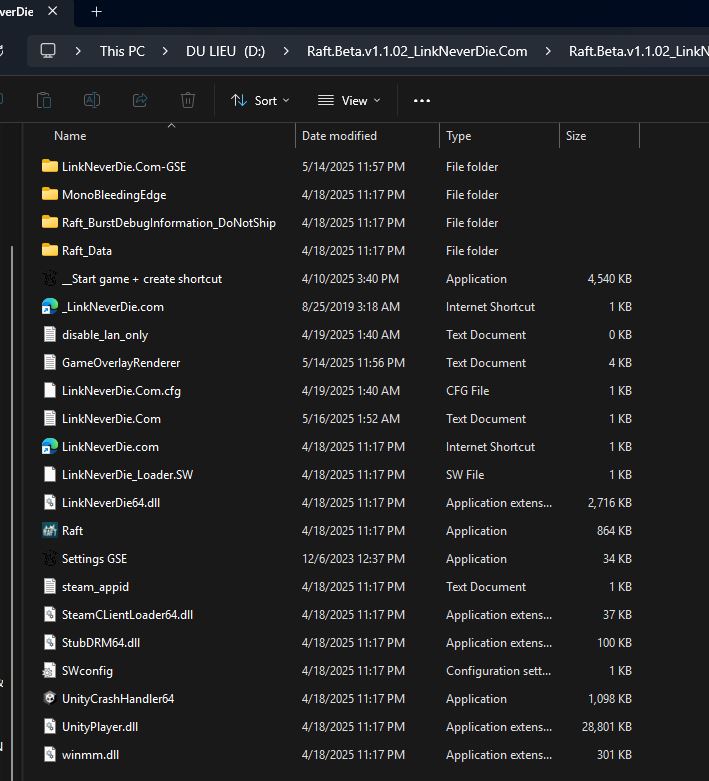The image size is (709, 781).
Task: Click the Share icon in the toolbar
Action: [140, 100]
